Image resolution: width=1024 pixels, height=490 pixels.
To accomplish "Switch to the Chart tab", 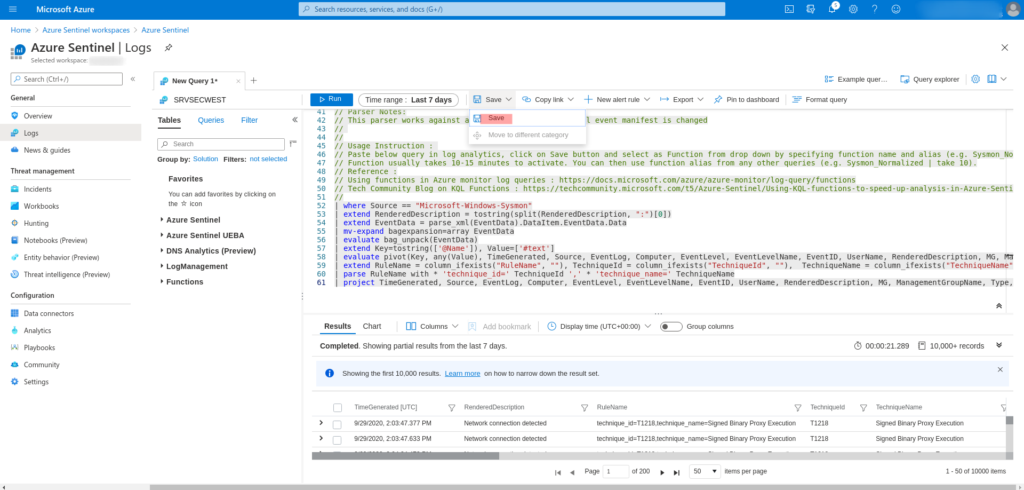I will pyautogui.click(x=372, y=326).
